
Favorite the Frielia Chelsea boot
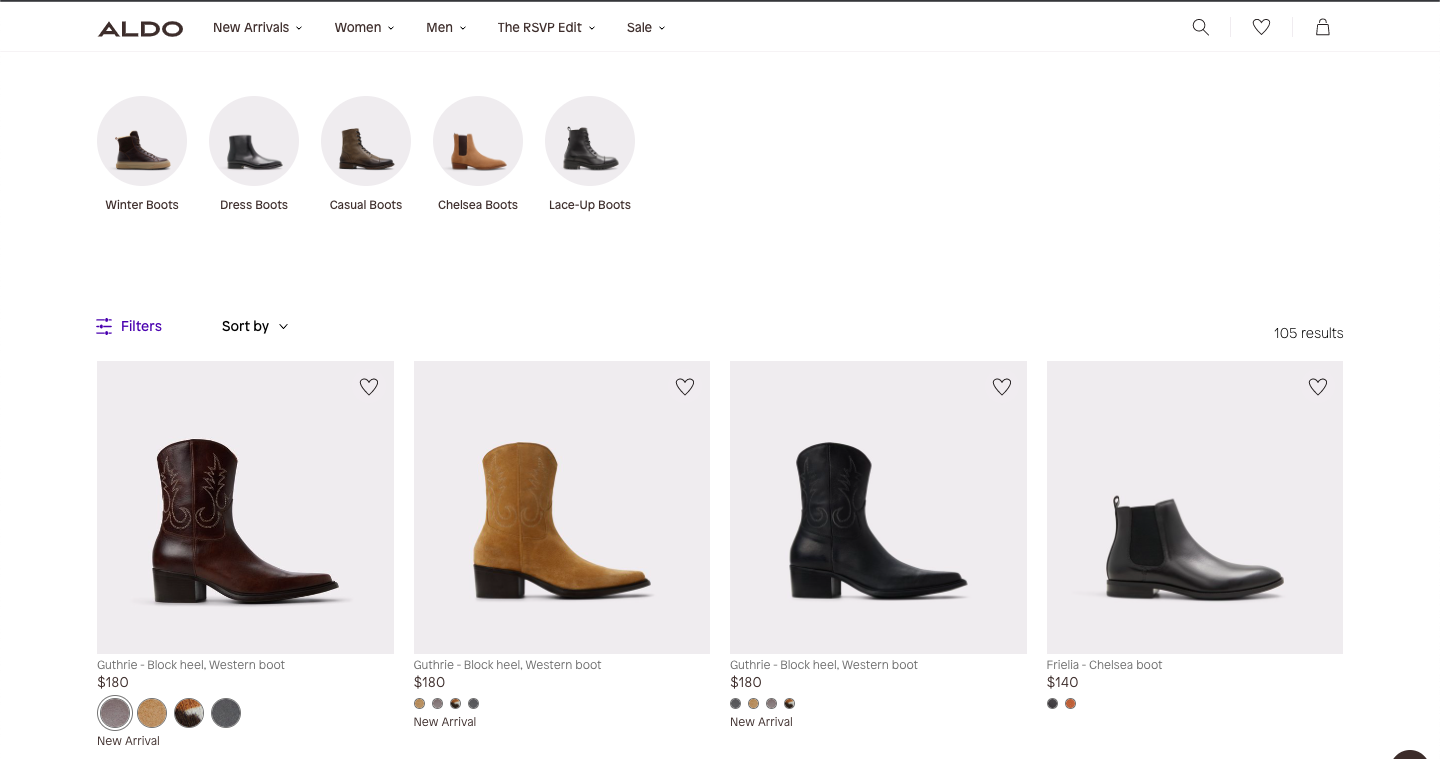coord(1318,387)
